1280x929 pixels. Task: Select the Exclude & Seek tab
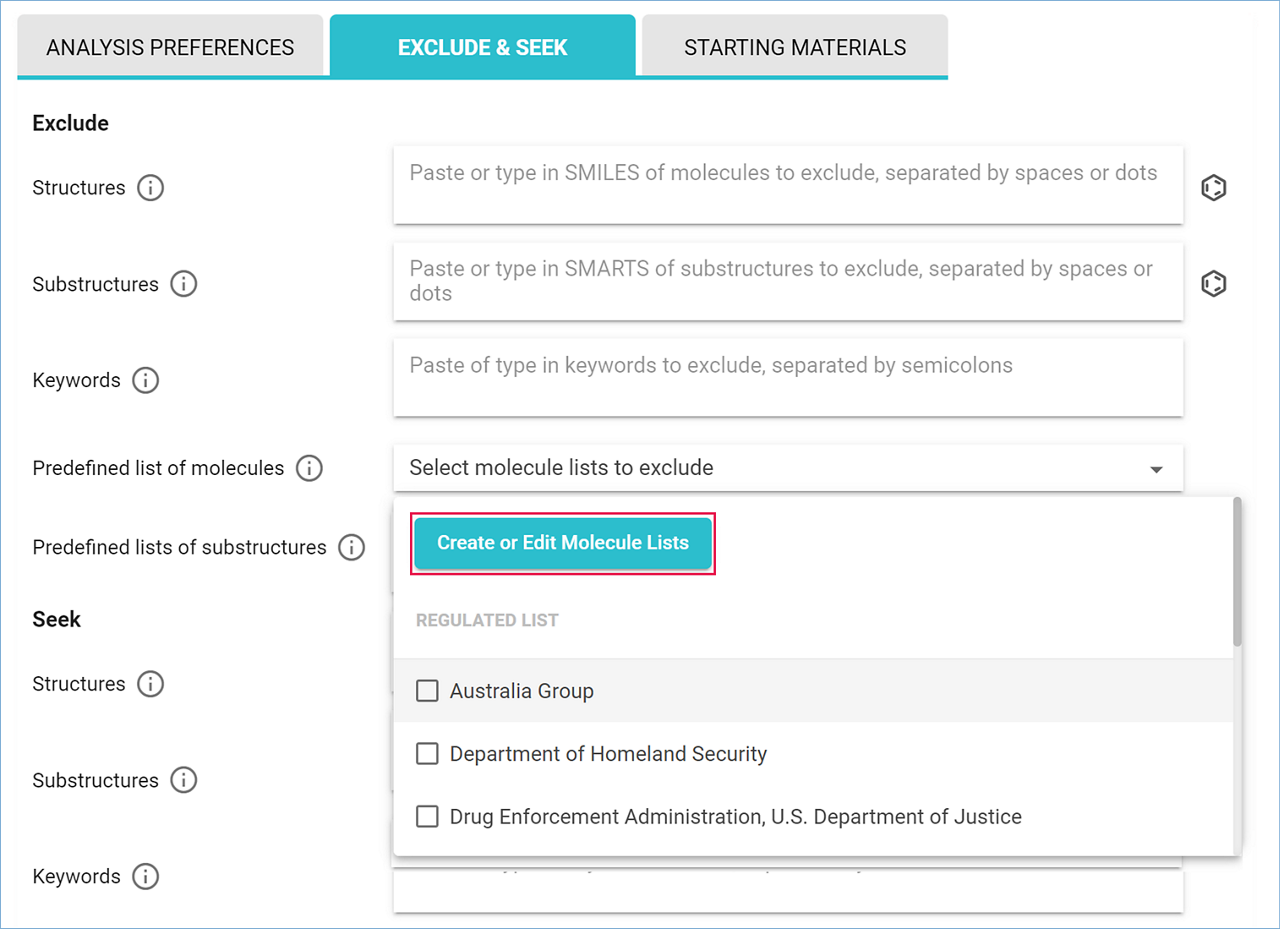pyautogui.click(x=482, y=47)
